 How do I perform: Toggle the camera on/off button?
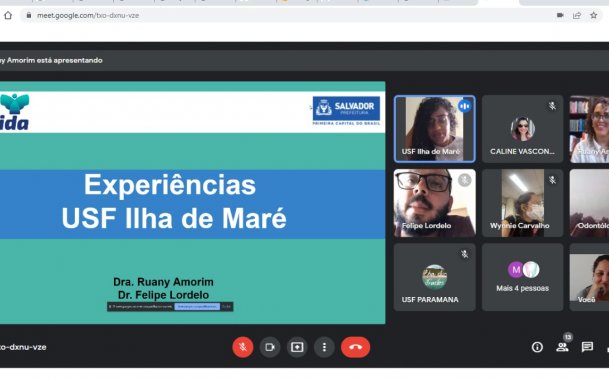click(x=270, y=347)
